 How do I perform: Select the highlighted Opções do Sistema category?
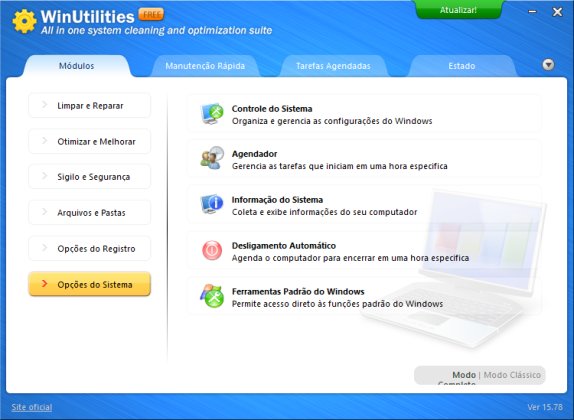89,284
